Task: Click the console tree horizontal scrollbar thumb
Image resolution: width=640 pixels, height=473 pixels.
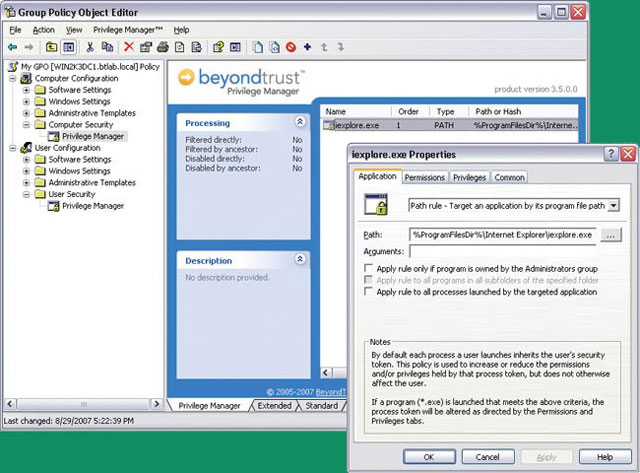Action: click(x=83, y=404)
